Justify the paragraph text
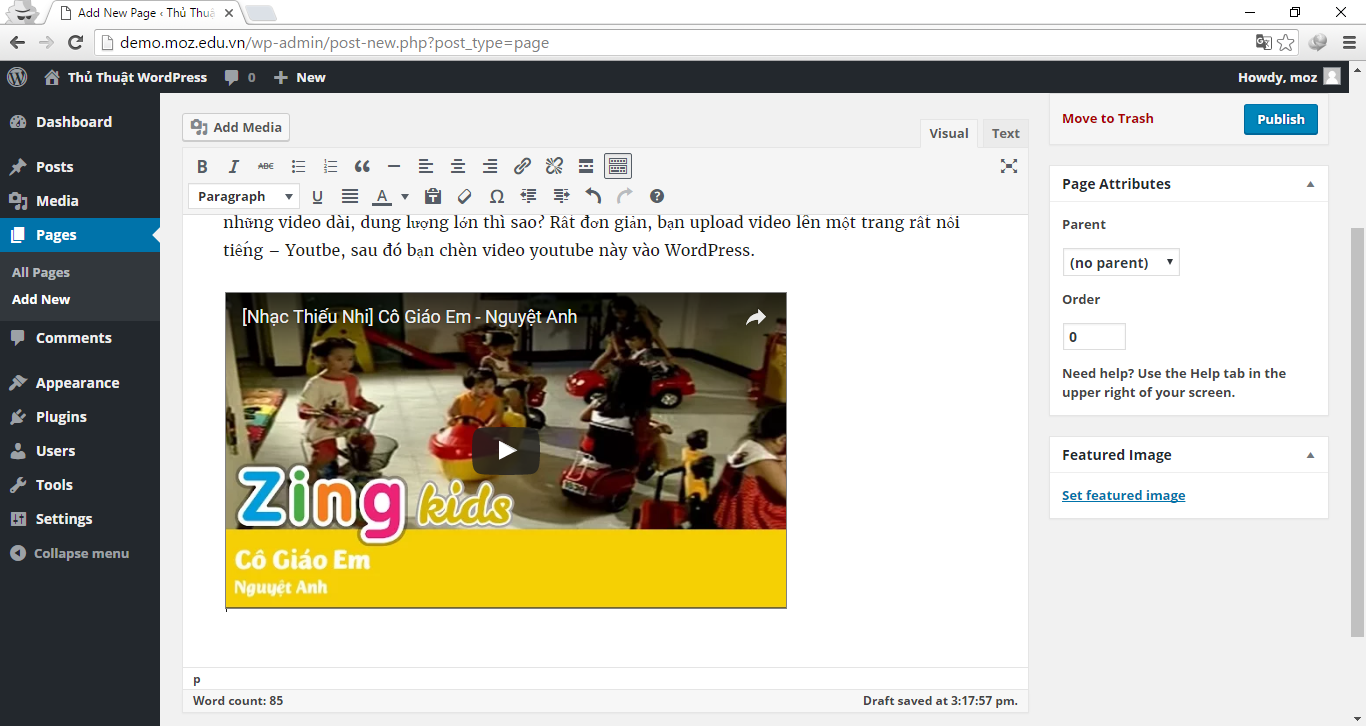Viewport: 1366px width, 726px height. click(350, 196)
